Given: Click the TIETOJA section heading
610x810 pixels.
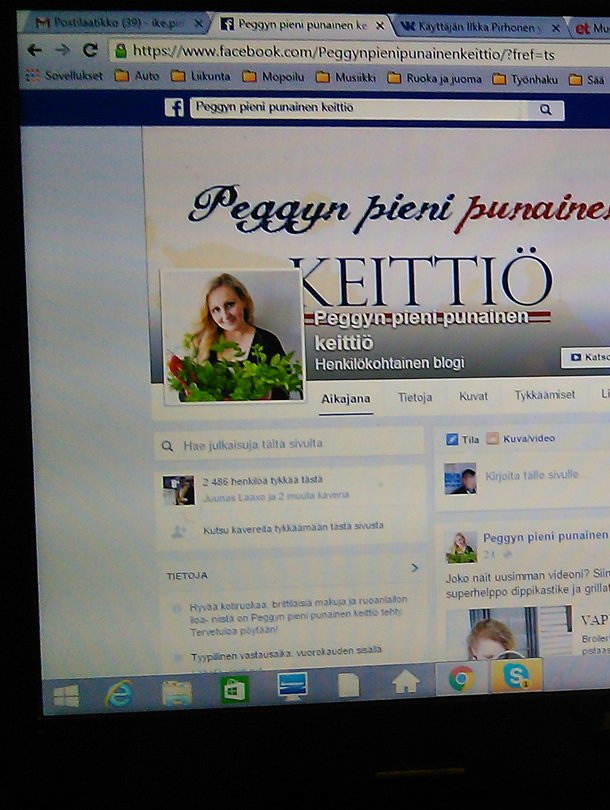Looking at the screenshot, I should (187, 575).
